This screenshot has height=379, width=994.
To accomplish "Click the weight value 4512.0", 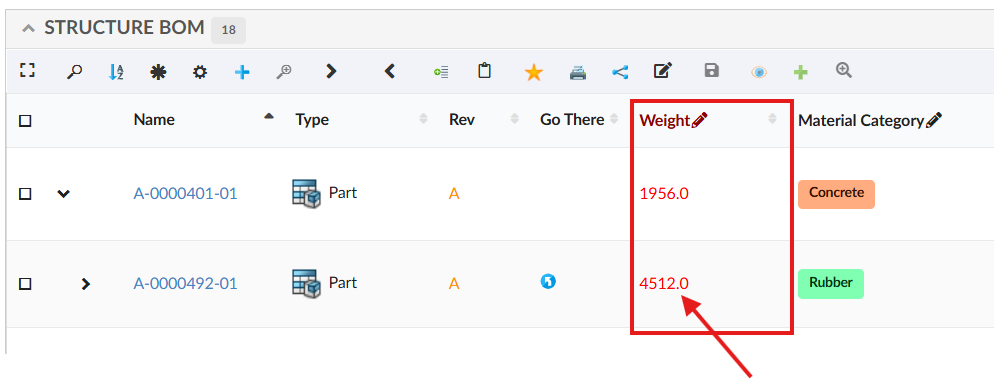I will [x=664, y=283].
